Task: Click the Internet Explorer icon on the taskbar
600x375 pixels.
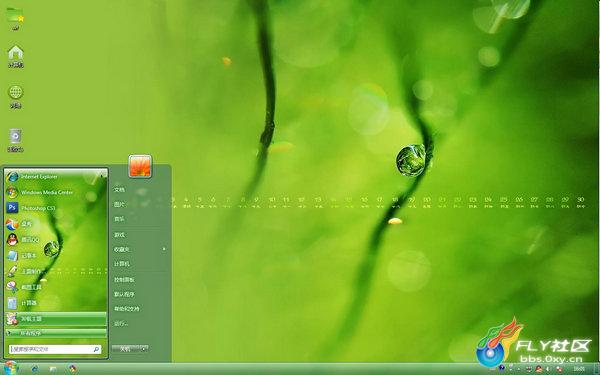Action: (x=35, y=369)
